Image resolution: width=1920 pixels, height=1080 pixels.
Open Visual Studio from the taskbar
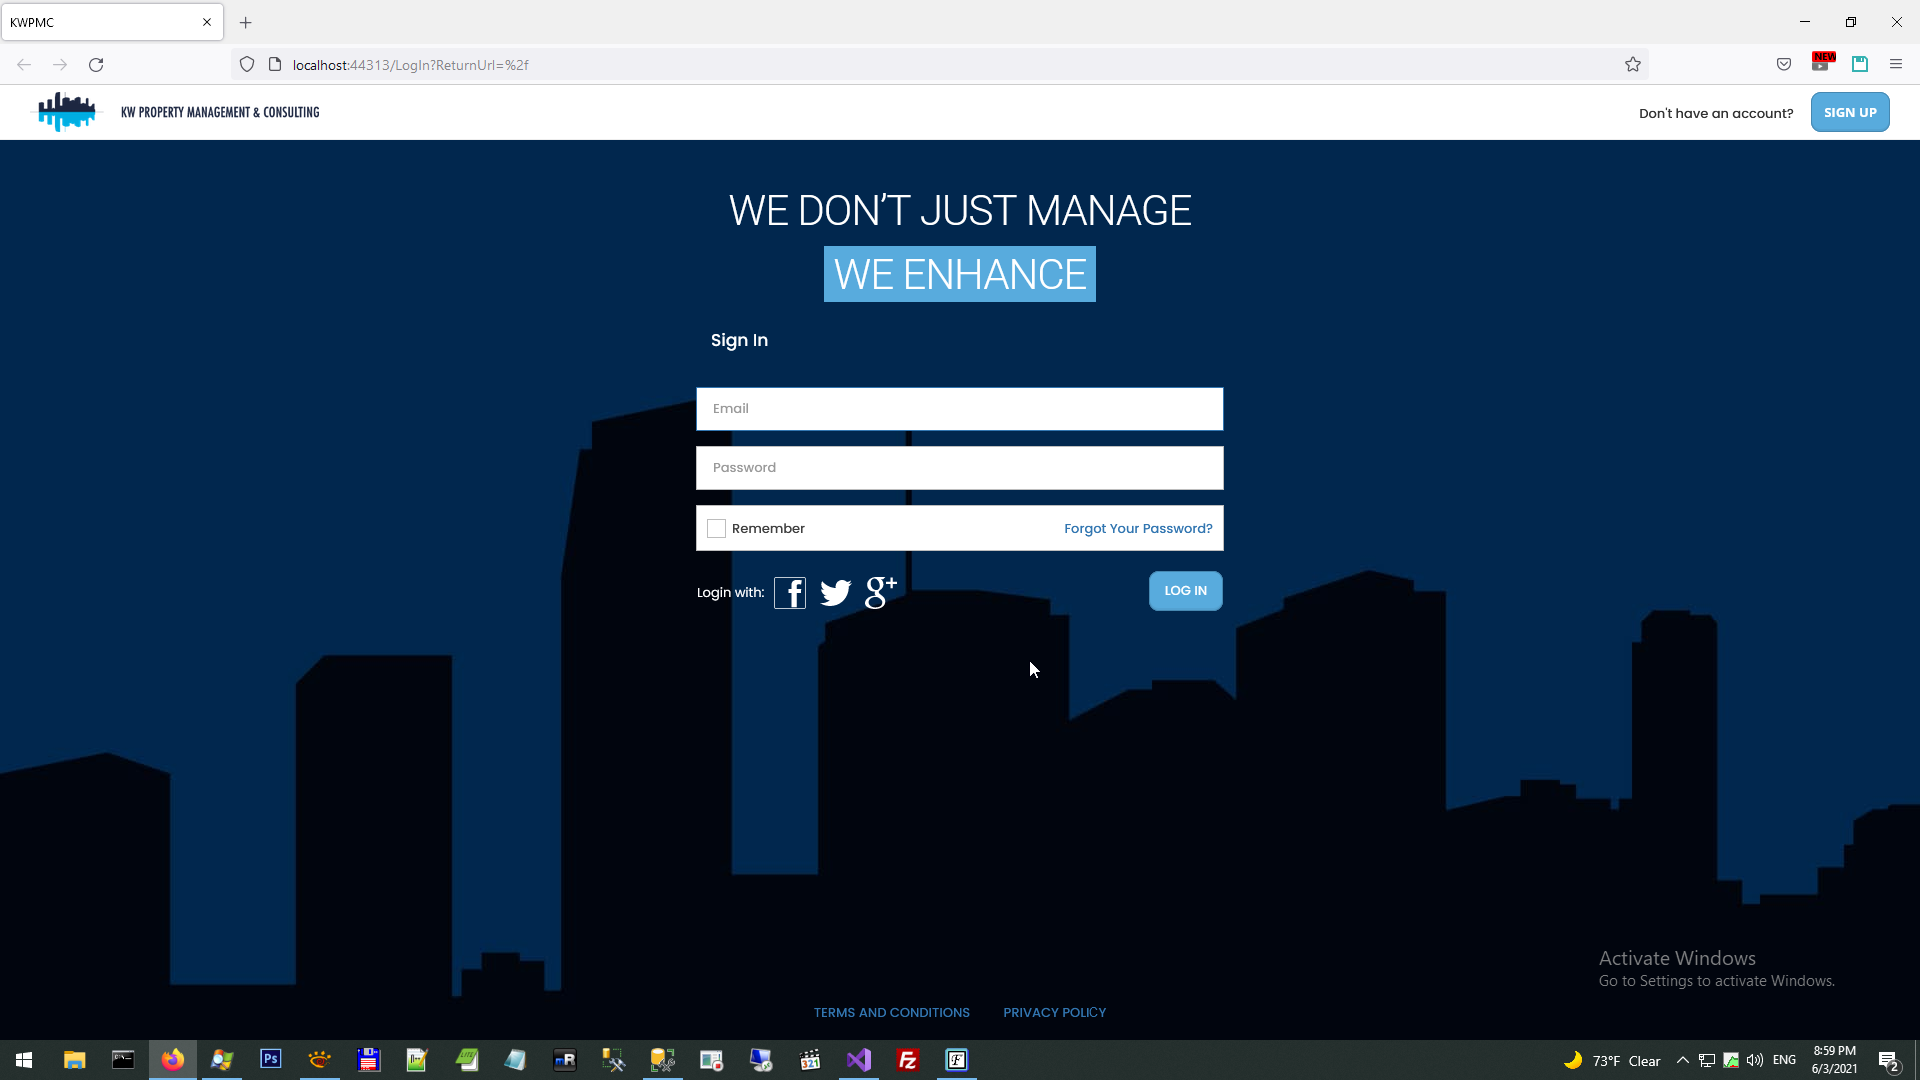tap(859, 1060)
